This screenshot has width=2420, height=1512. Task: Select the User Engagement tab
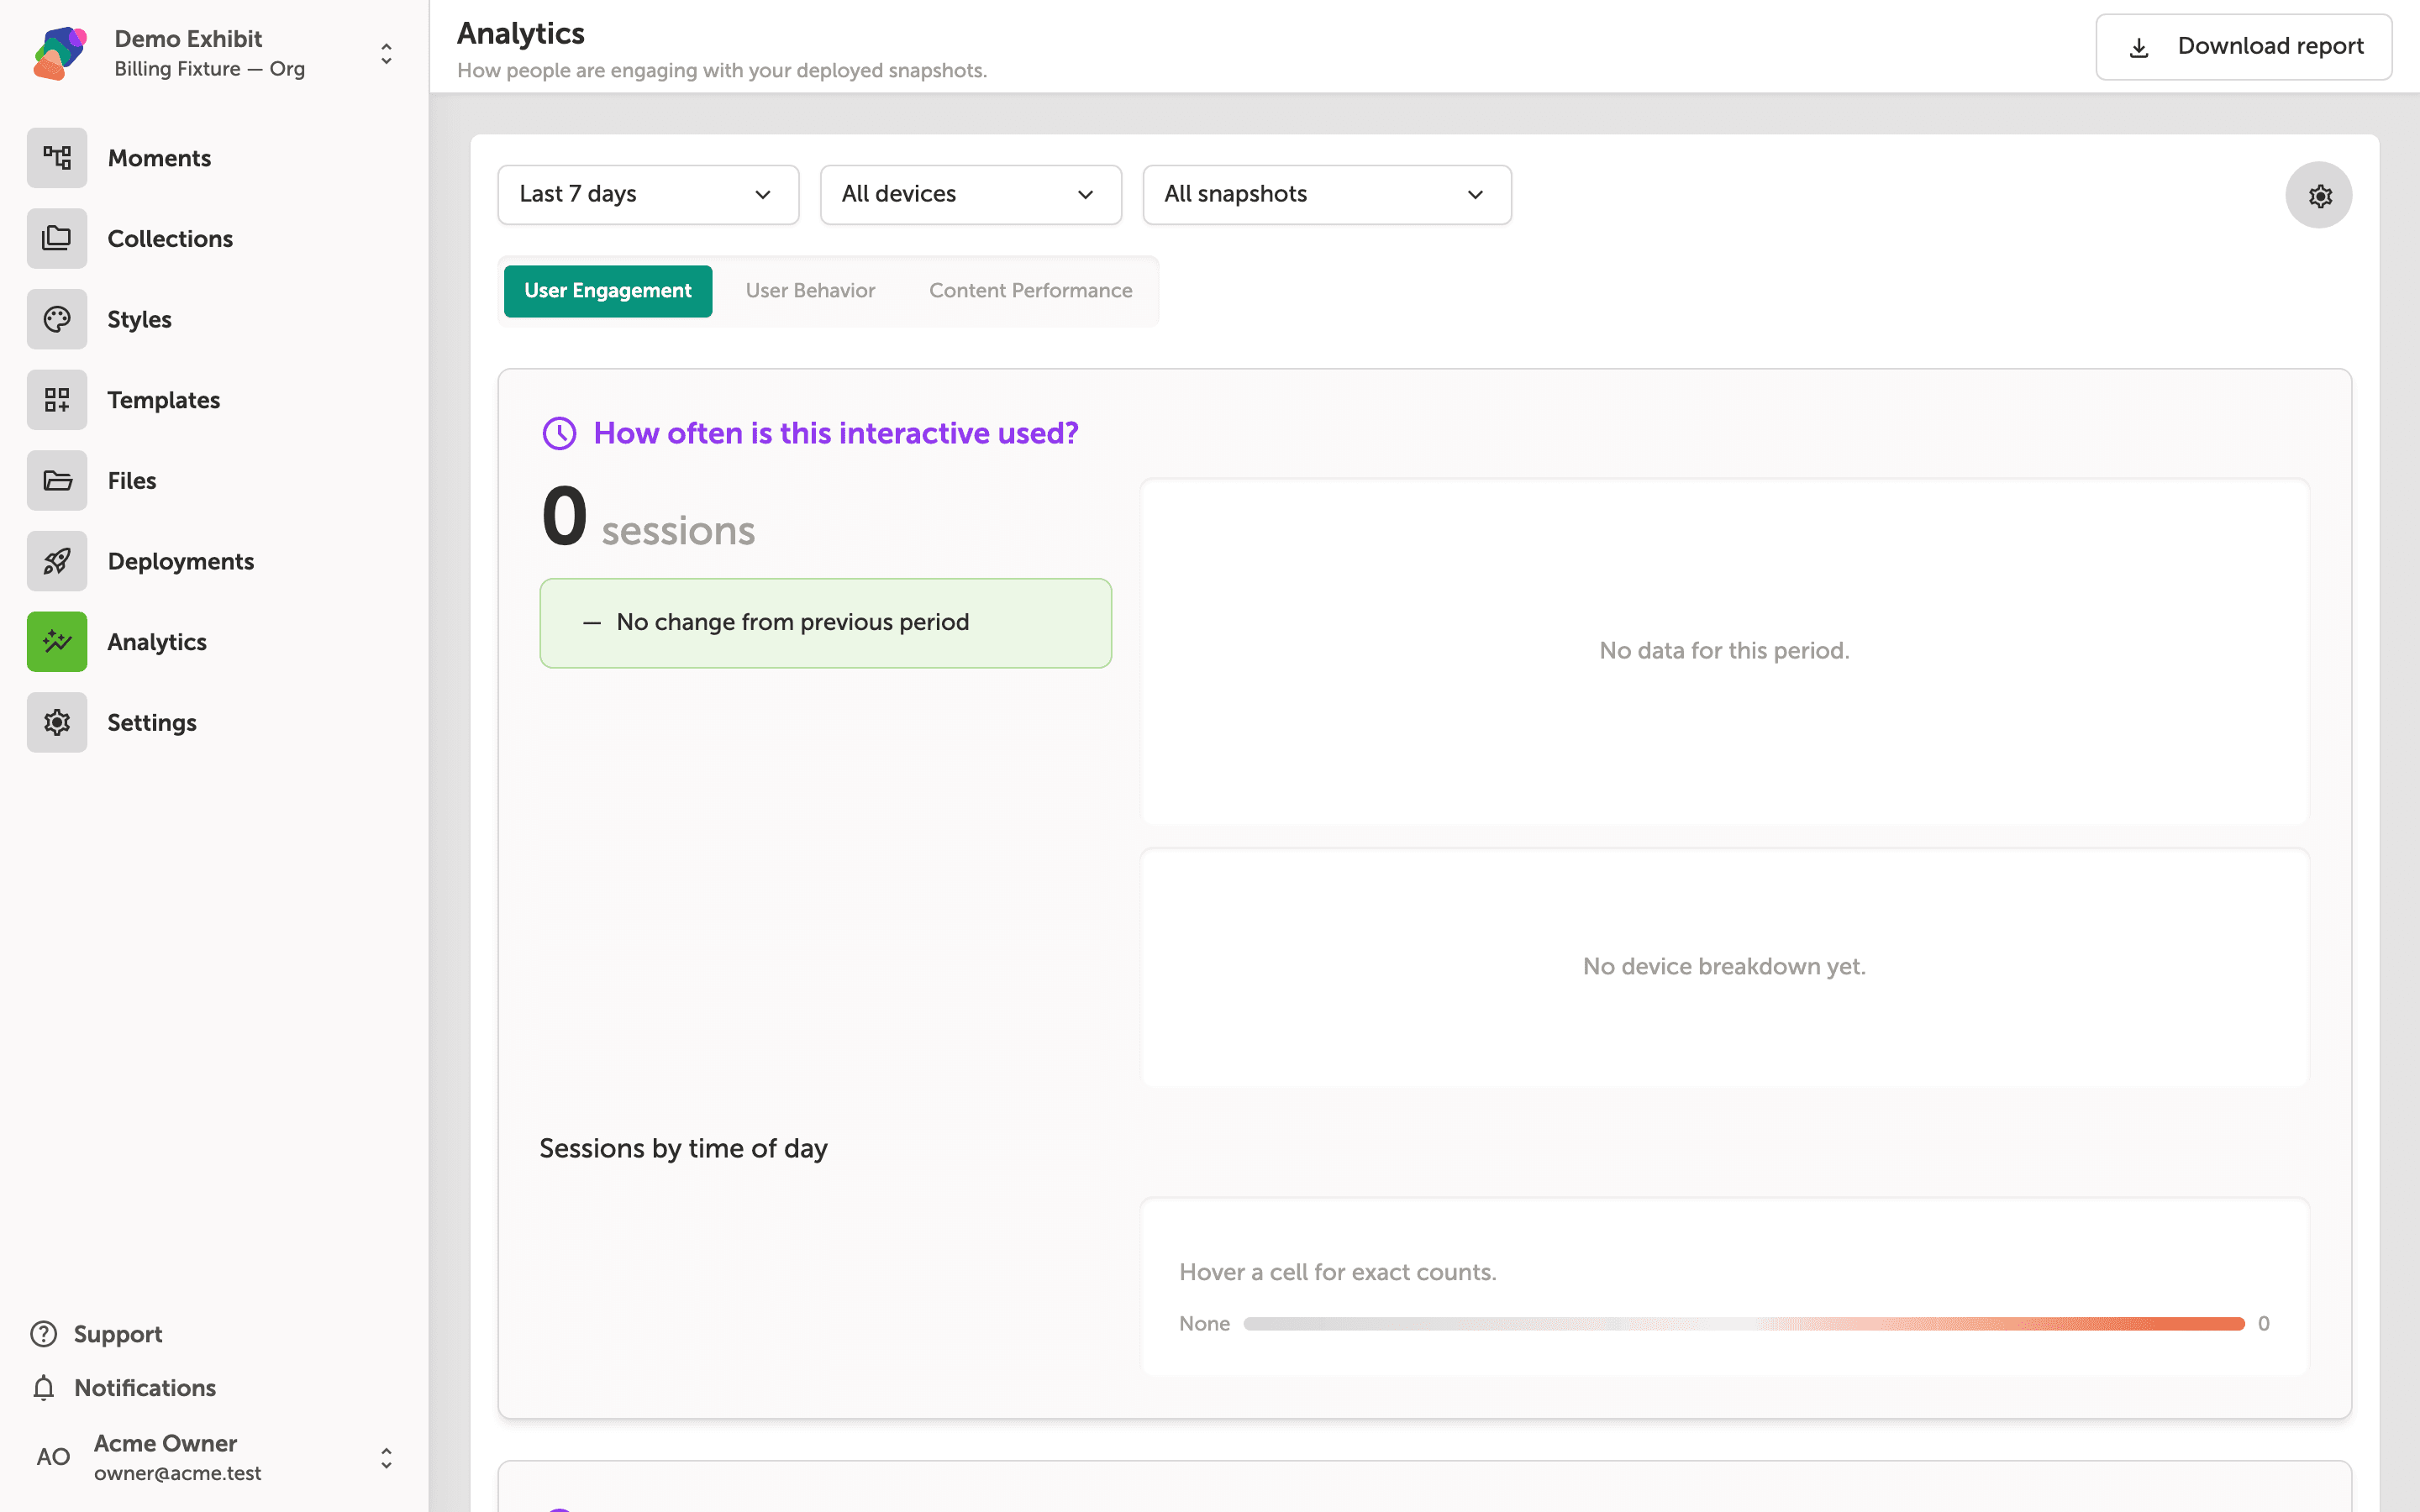[x=608, y=291]
